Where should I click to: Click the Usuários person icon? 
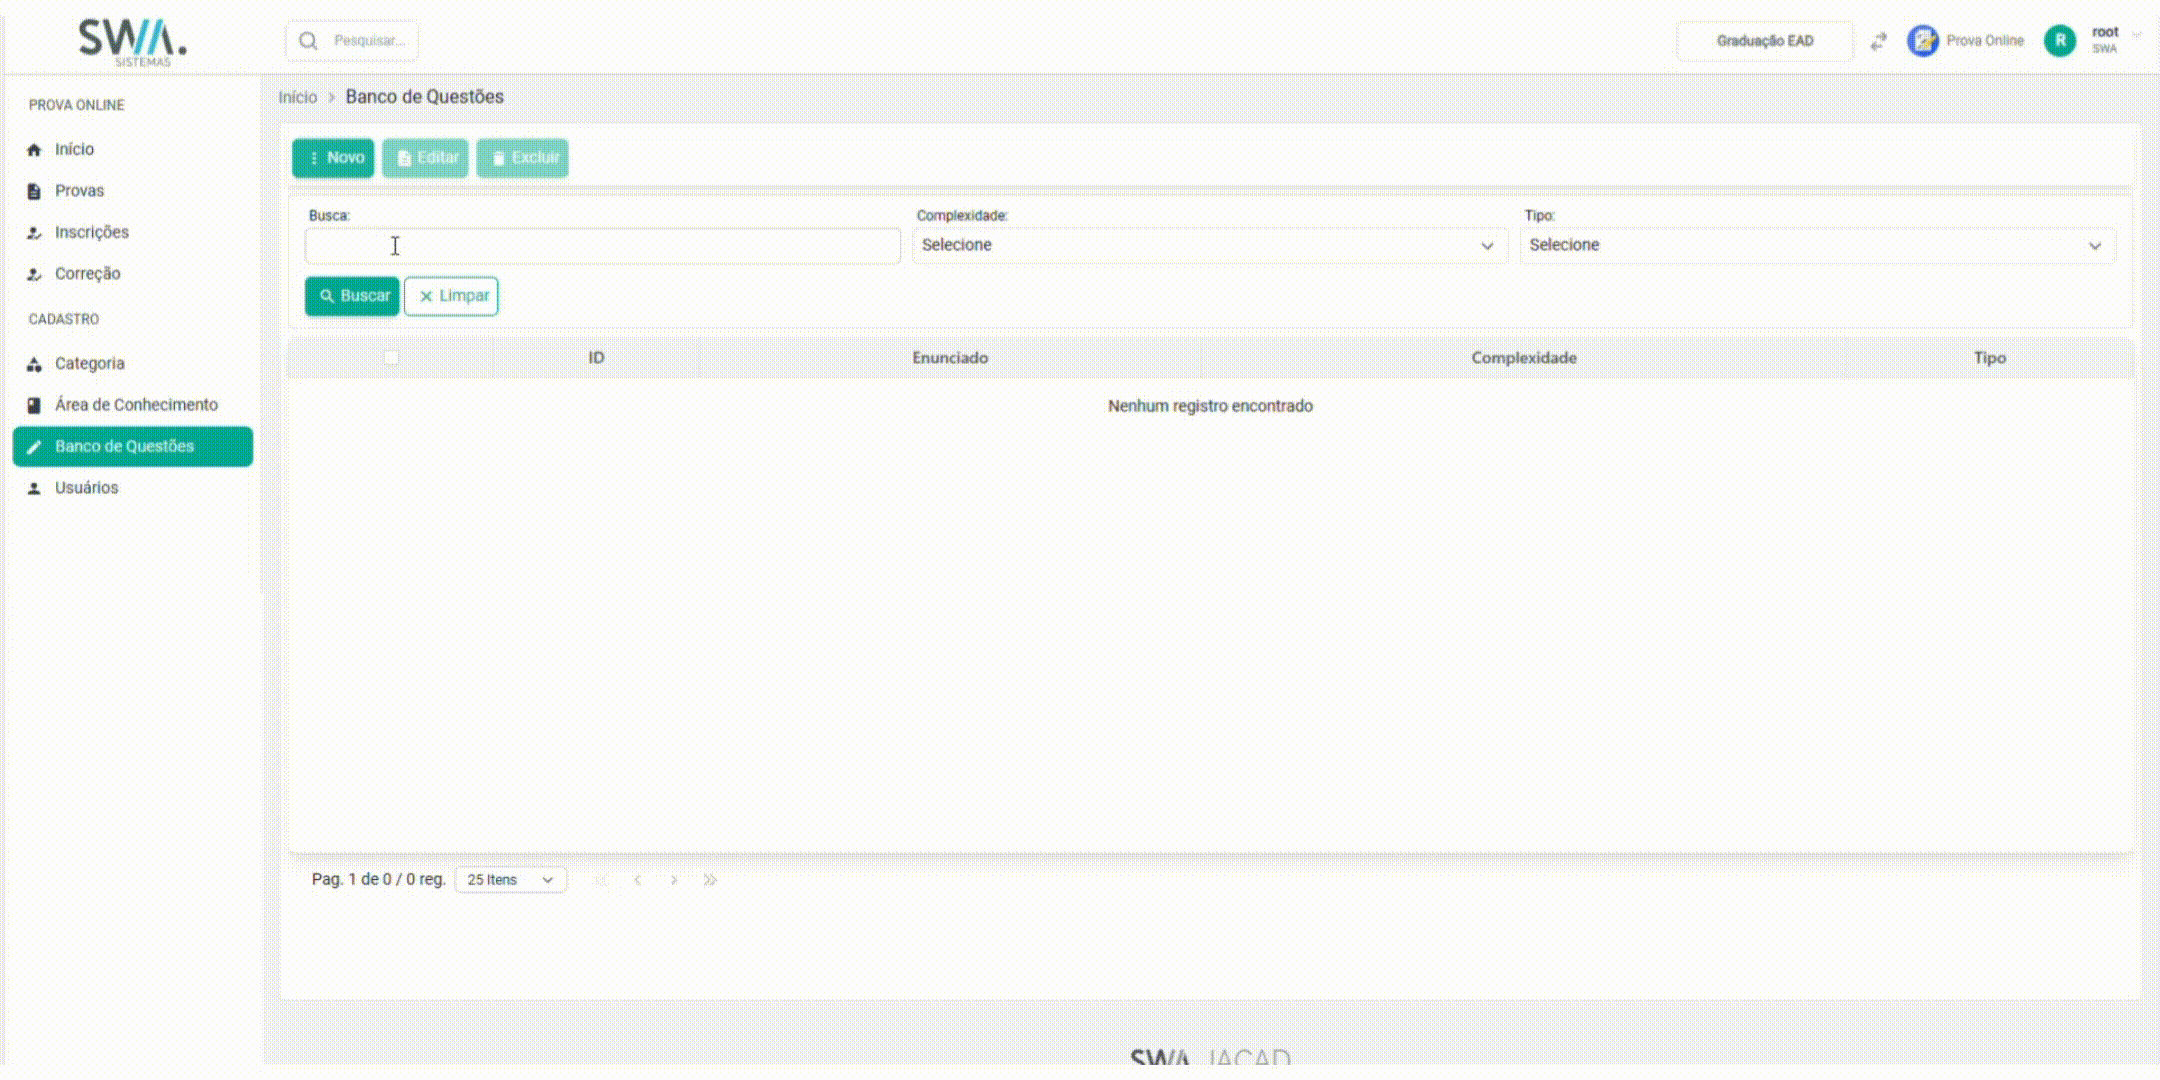[x=34, y=488]
